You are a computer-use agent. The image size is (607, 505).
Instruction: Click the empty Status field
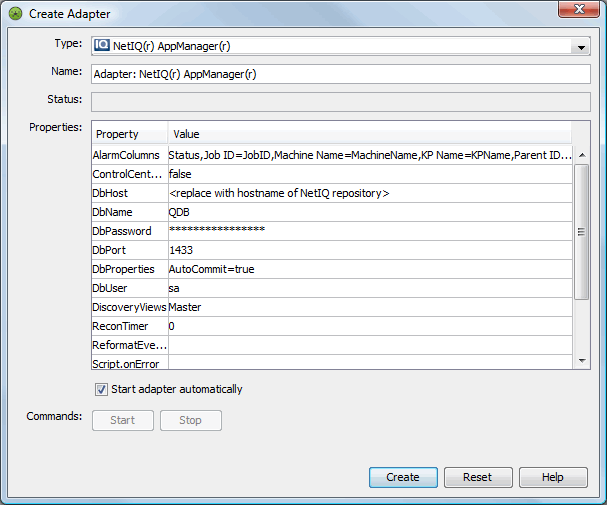click(x=341, y=102)
